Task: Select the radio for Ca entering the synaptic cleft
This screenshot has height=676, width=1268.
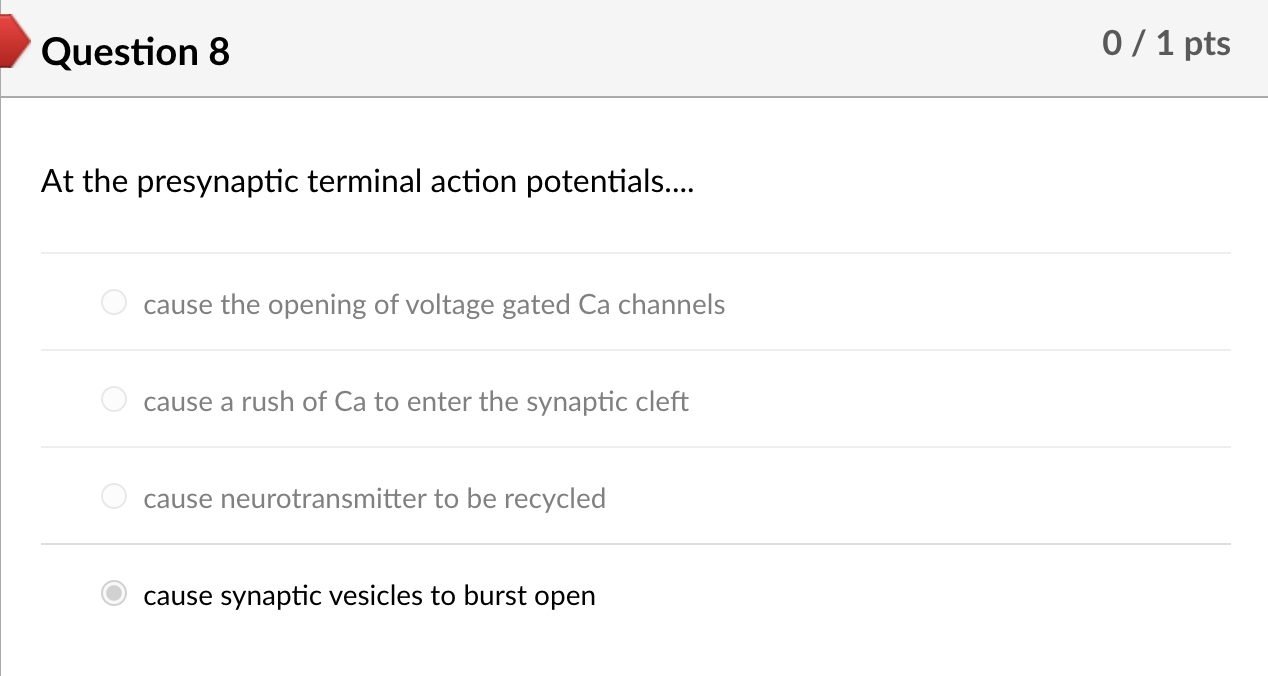Action: pyautogui.click(x=114, y=400)
